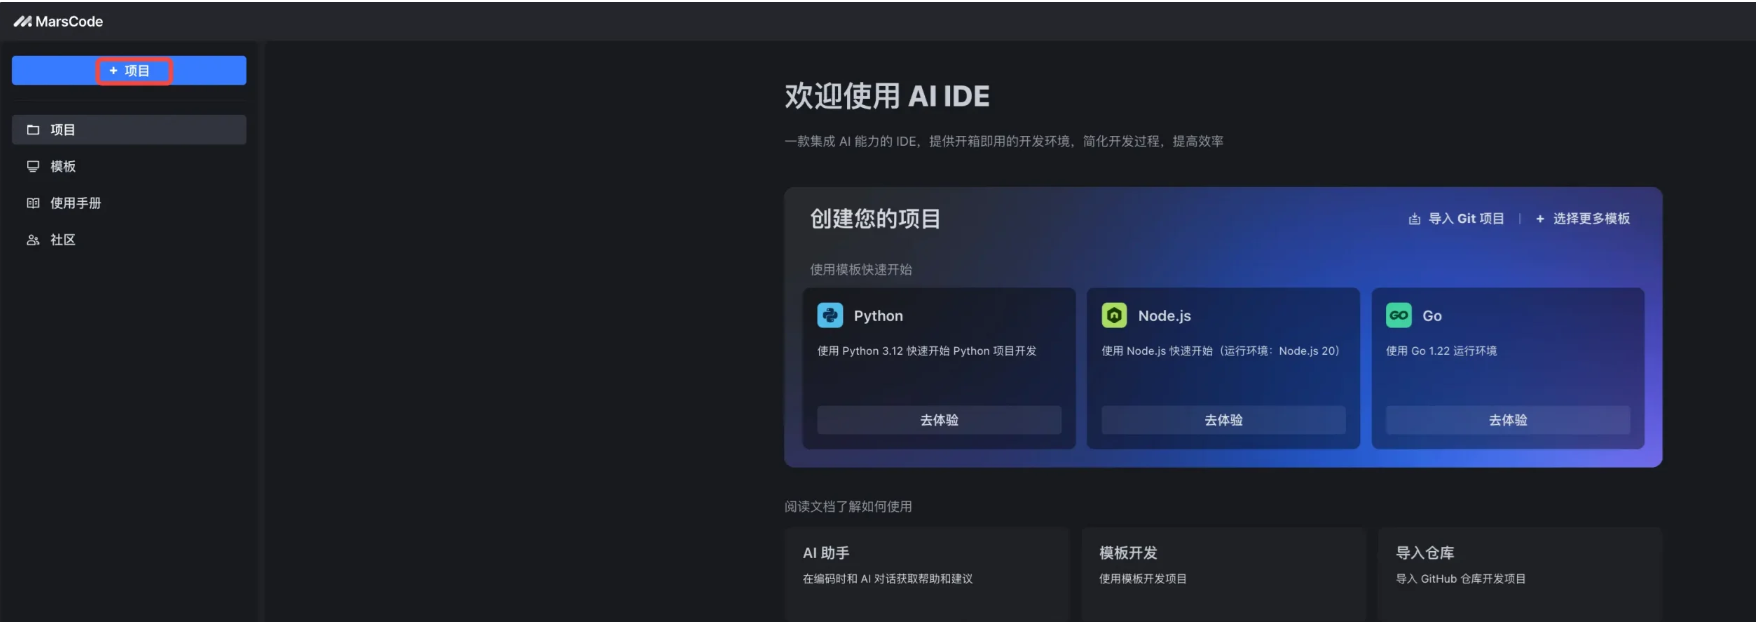Click the '使用 Python 3.12 快速开始' description
1756x622 pixels.
coord(927,351)
